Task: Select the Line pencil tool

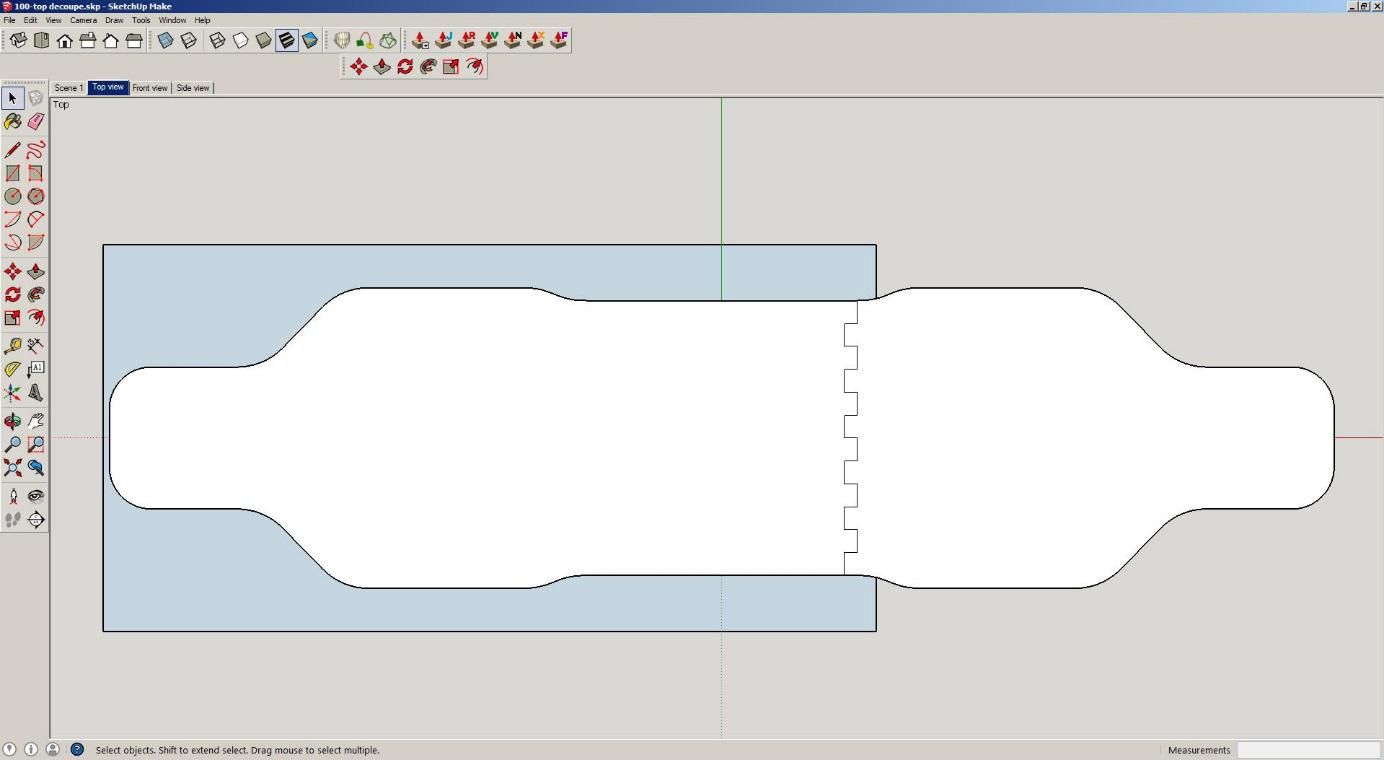Action: point(12,150)
